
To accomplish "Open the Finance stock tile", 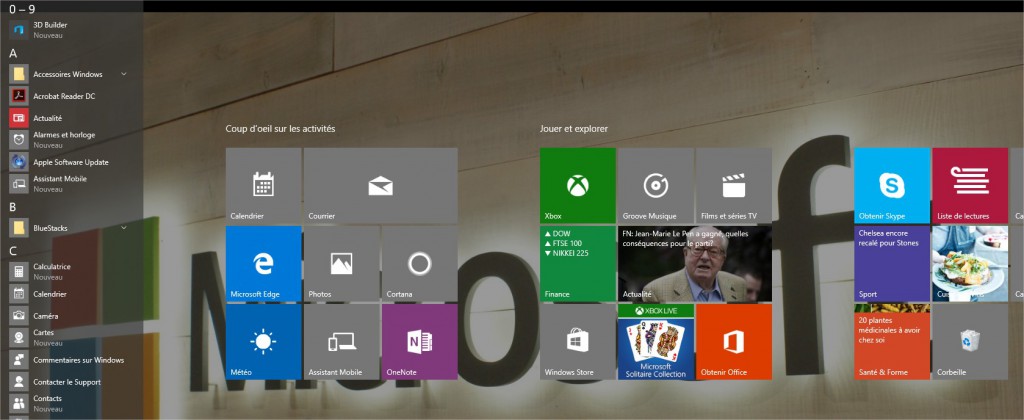I will coord(577,263).
